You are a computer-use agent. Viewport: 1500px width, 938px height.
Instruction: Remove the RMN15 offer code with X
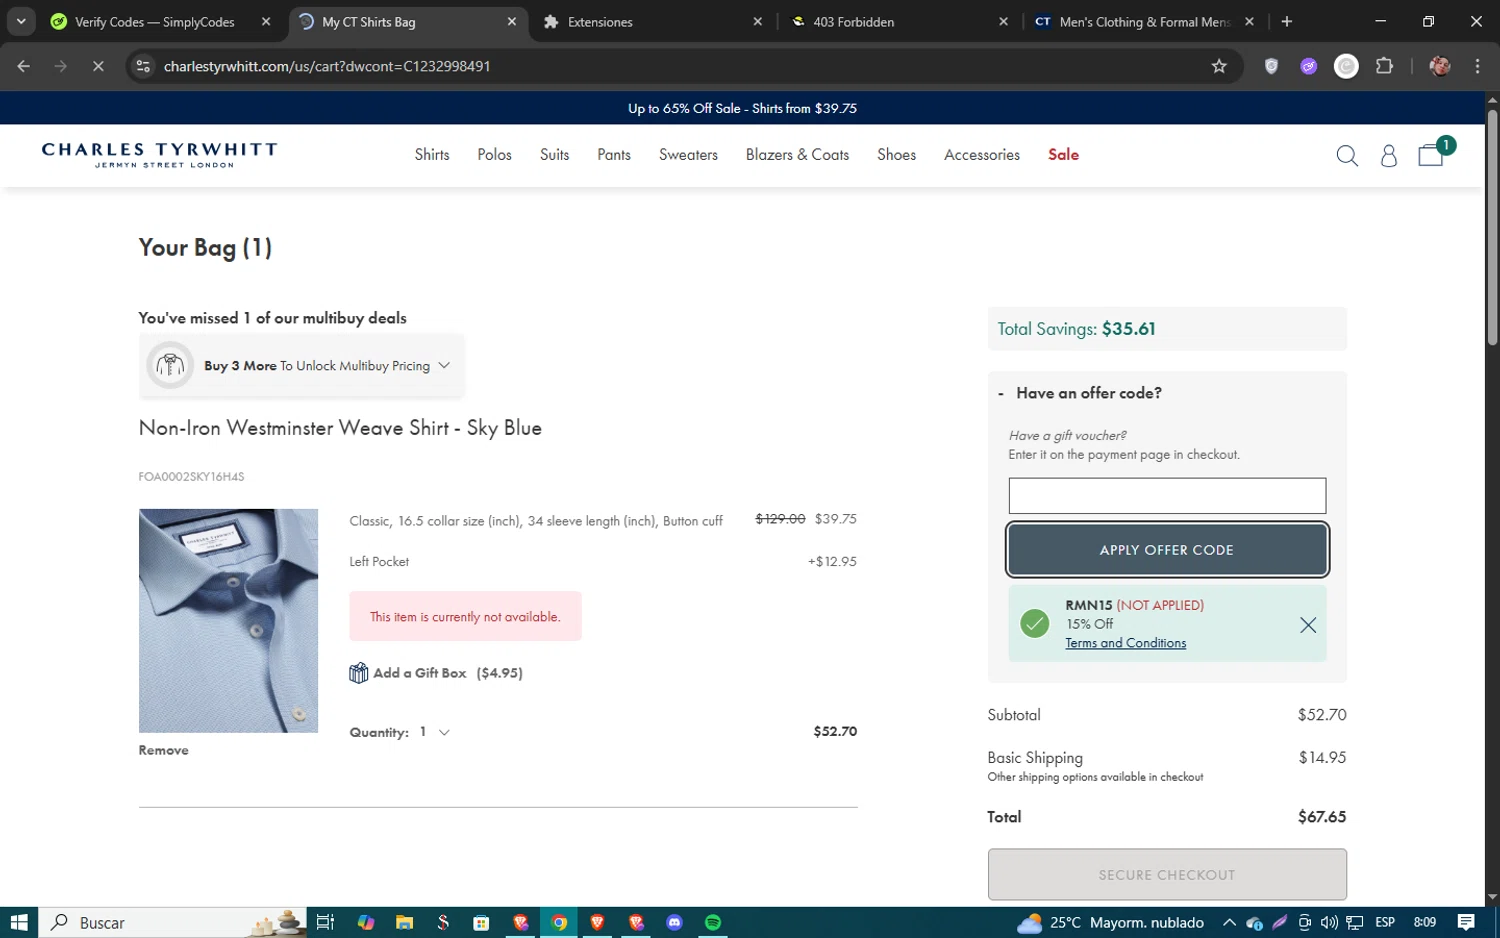[x=1307, y=625]
